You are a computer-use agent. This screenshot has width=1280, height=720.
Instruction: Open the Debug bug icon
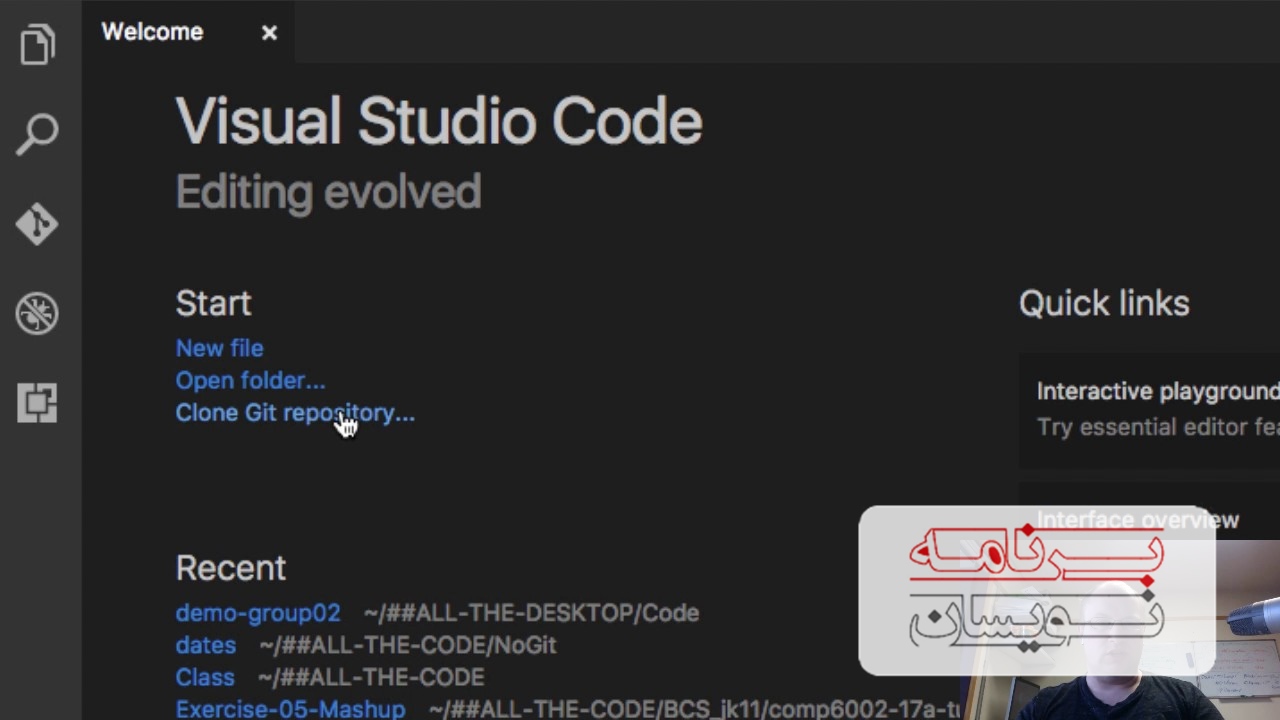(x=37, y=314)
